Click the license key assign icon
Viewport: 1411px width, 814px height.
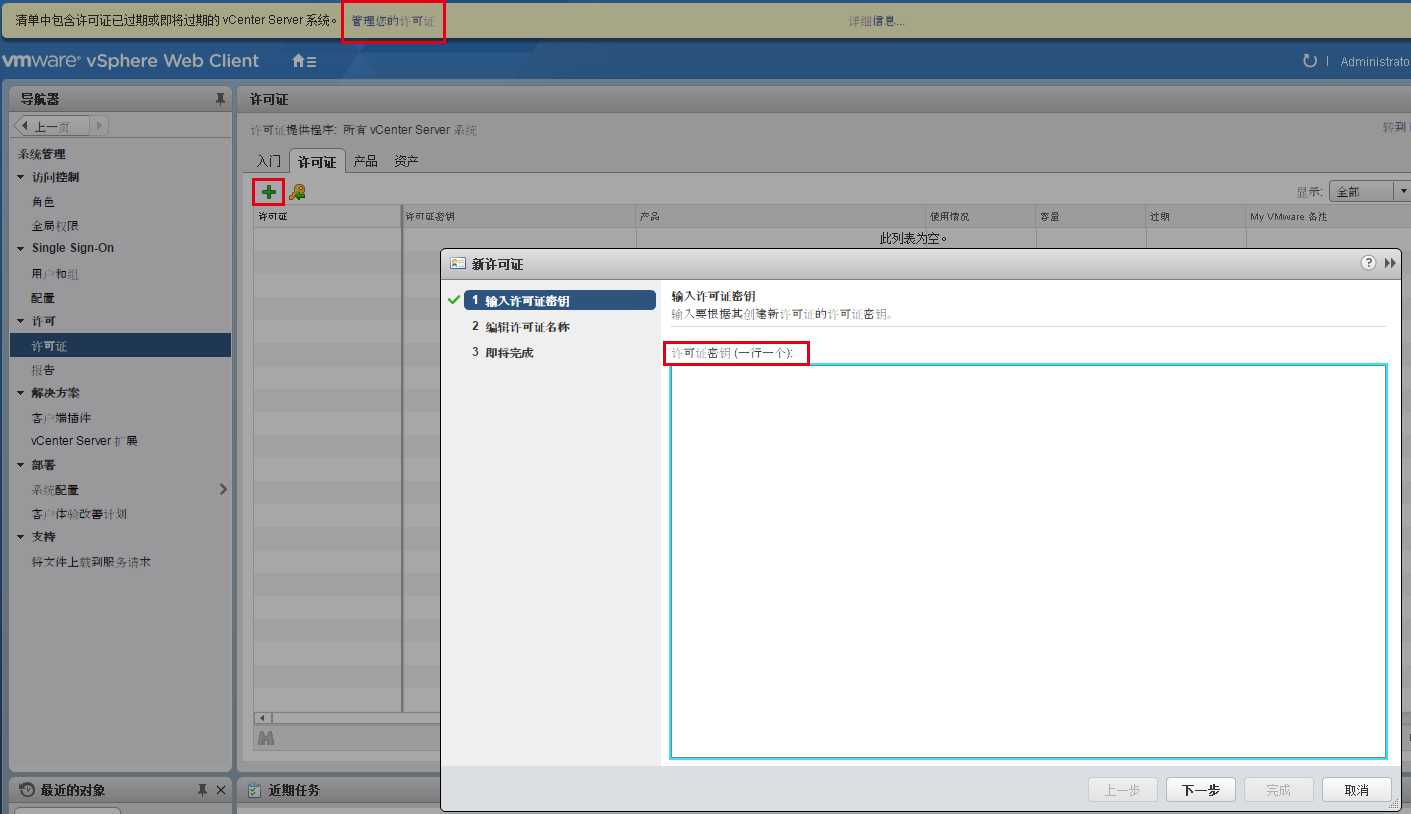point(297,192)
